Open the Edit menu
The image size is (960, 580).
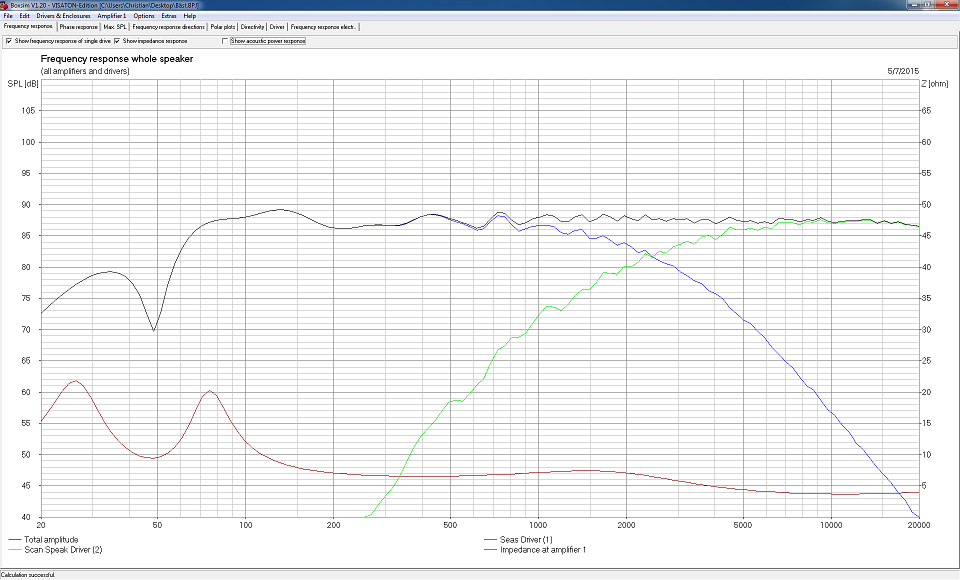(24, 16)
